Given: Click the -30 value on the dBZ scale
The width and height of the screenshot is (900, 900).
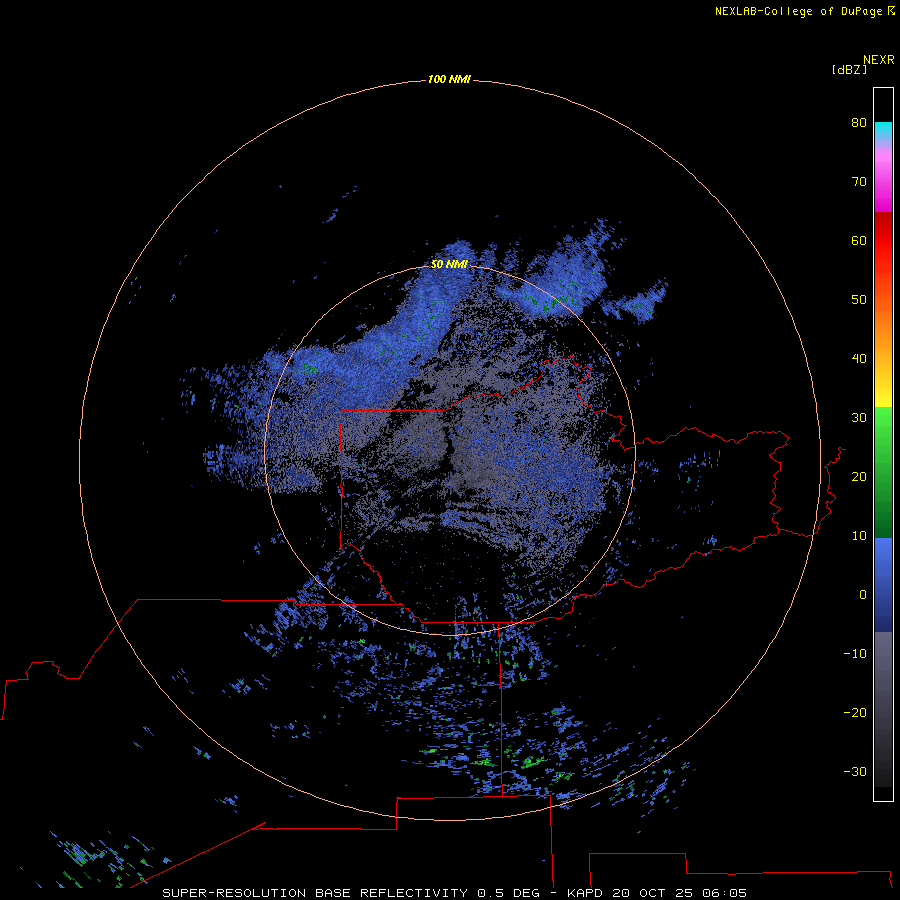Looking at the screenshot, I should 855,771.
